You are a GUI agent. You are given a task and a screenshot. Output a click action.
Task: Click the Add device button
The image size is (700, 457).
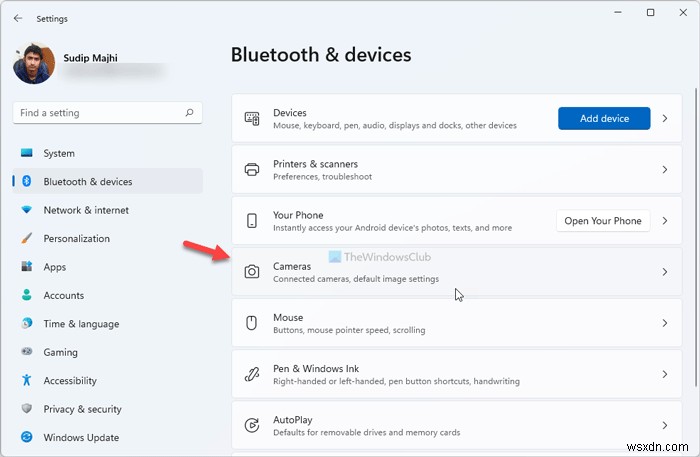click(x=604, y=118)
